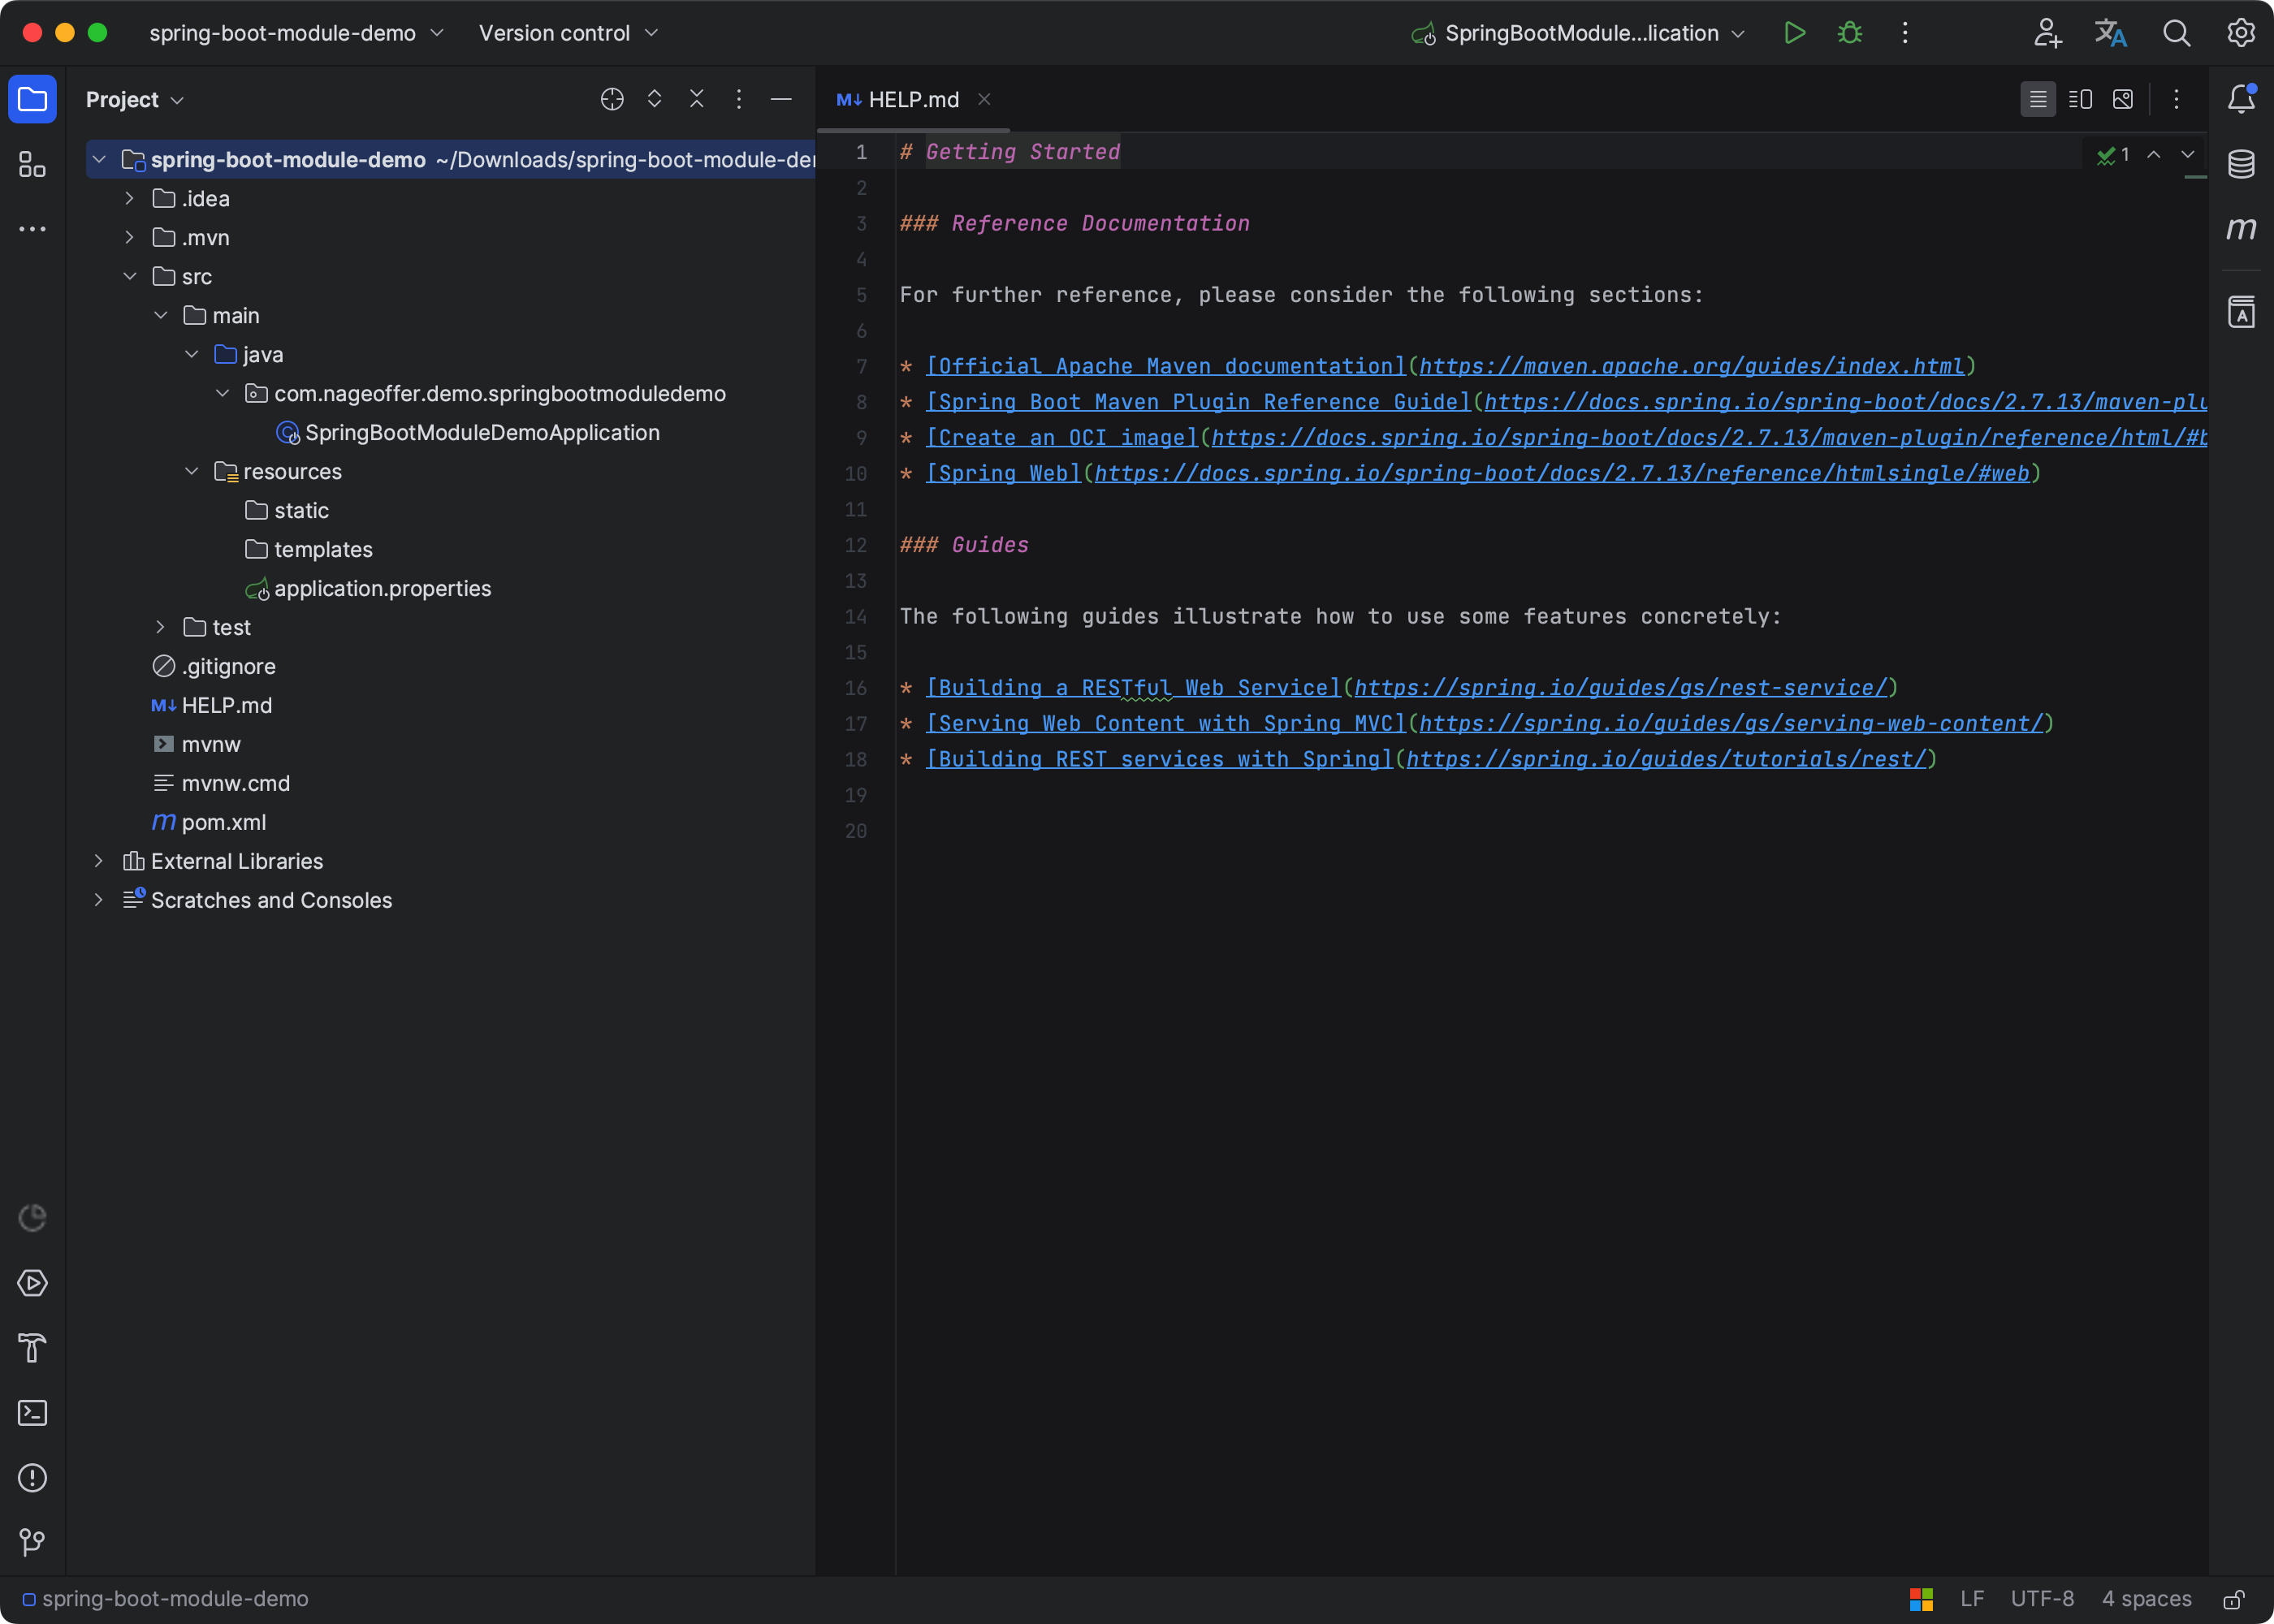Open the dictionary panel icon in right sidebar
This screenshot has height=1624, width=2274.
point(2241,312)
